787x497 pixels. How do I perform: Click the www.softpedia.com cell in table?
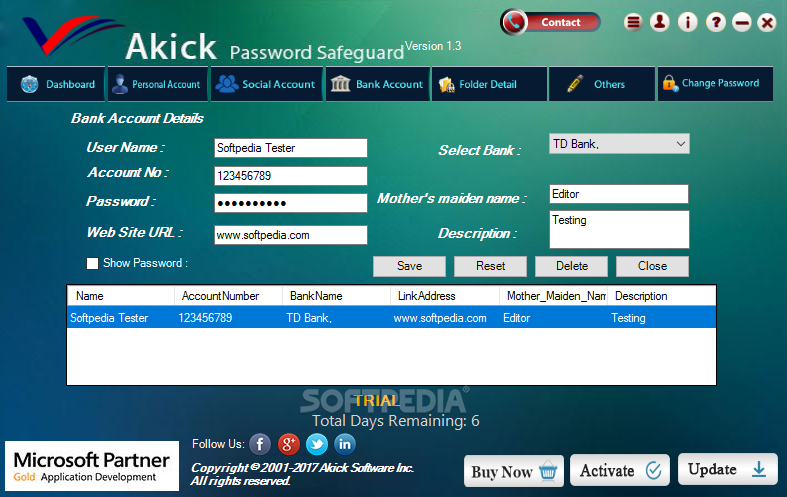(440, 318)
